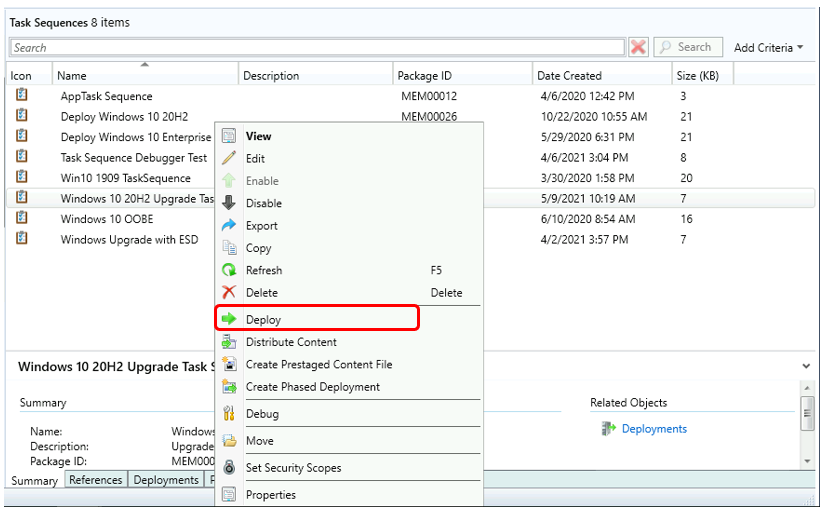The width and height of the screenshot is (820, 507).
Task: Click details pane scrollbar up arrow
Action: click(807, 388)
